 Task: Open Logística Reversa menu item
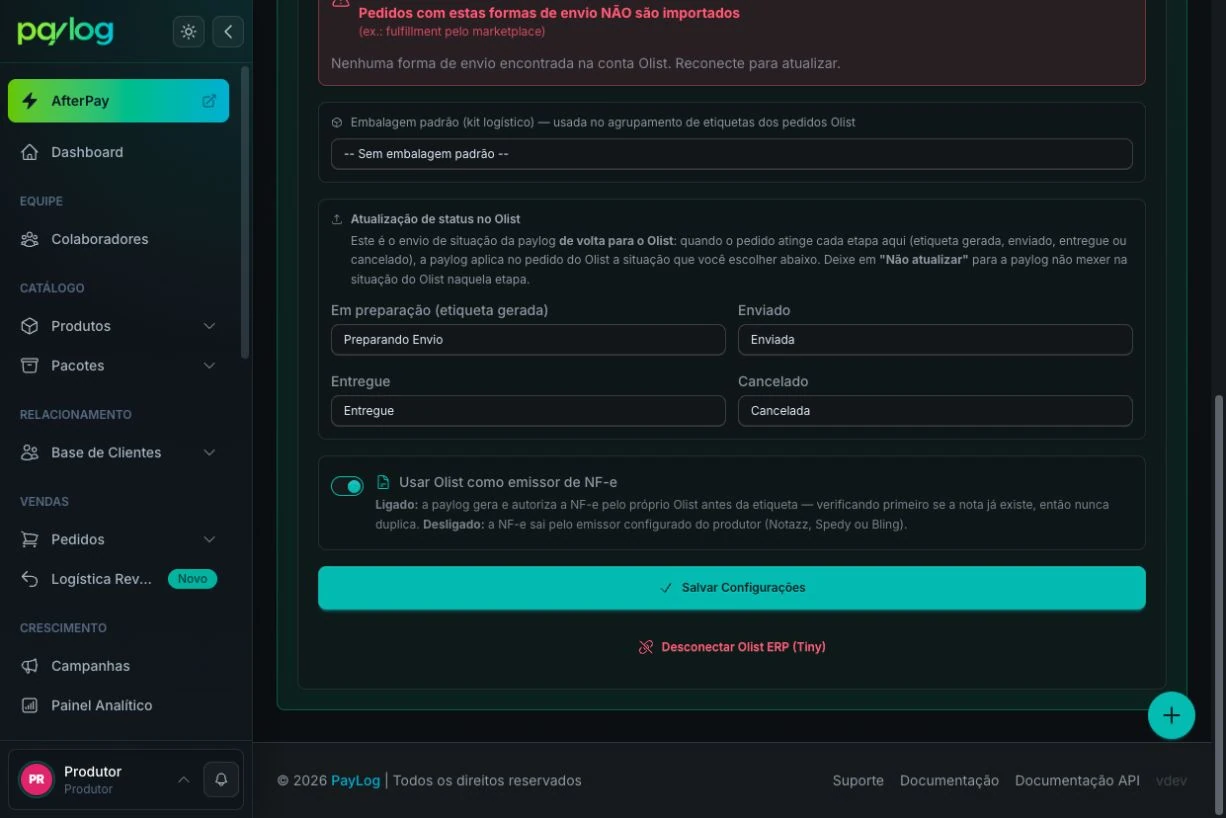[118, 579]
